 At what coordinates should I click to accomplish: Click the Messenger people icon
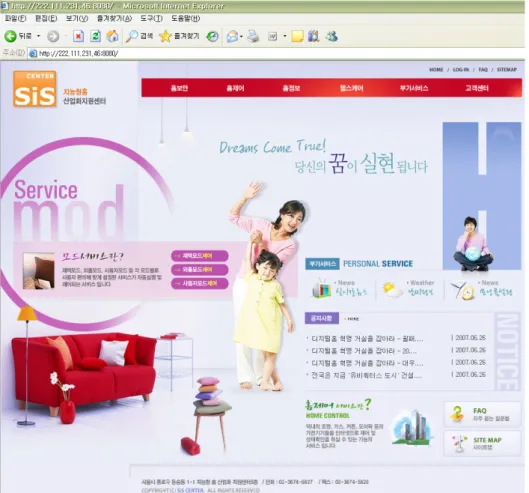(x=332, y=36)
